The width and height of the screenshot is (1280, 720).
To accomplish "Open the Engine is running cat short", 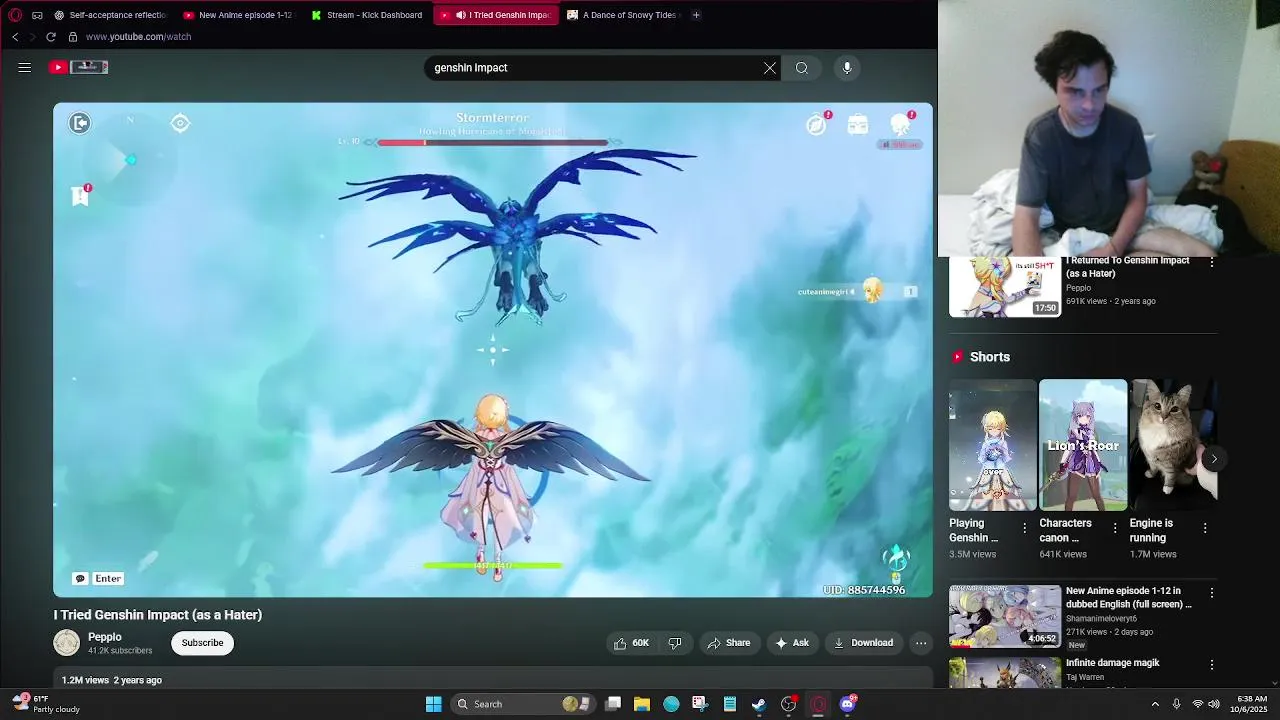I will [x=1173, y=445].
